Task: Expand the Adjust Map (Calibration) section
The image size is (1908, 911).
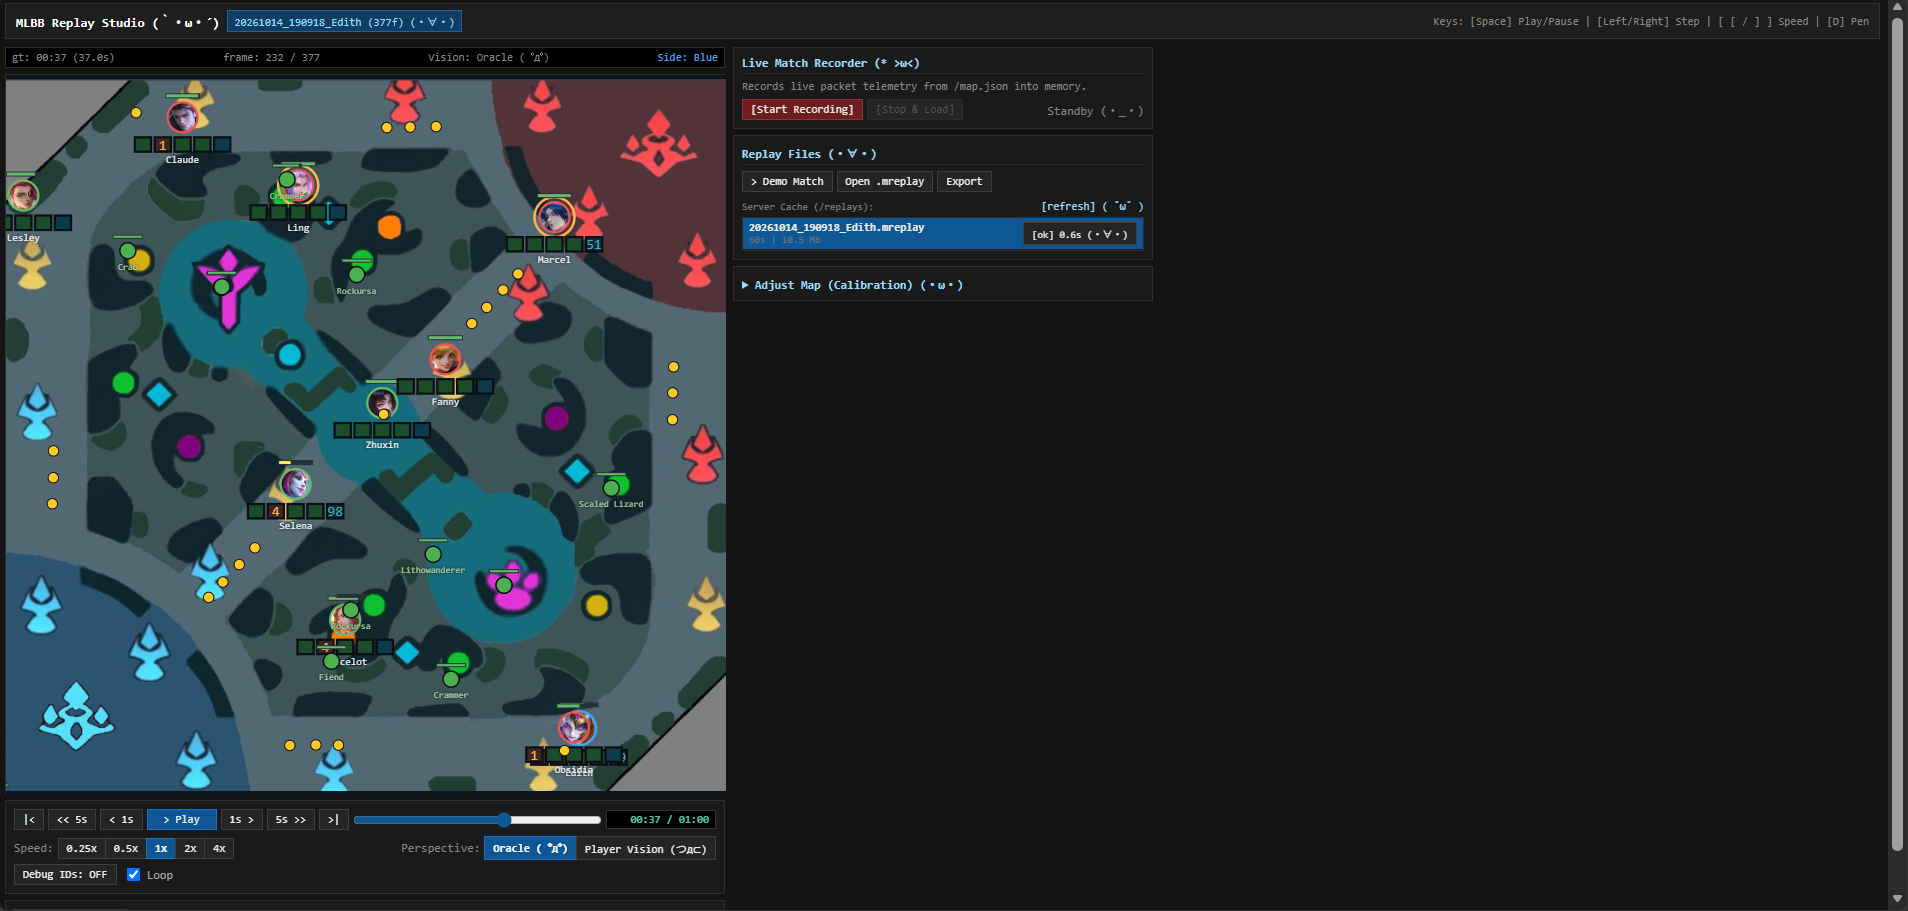Action: [x=851, y=285]
